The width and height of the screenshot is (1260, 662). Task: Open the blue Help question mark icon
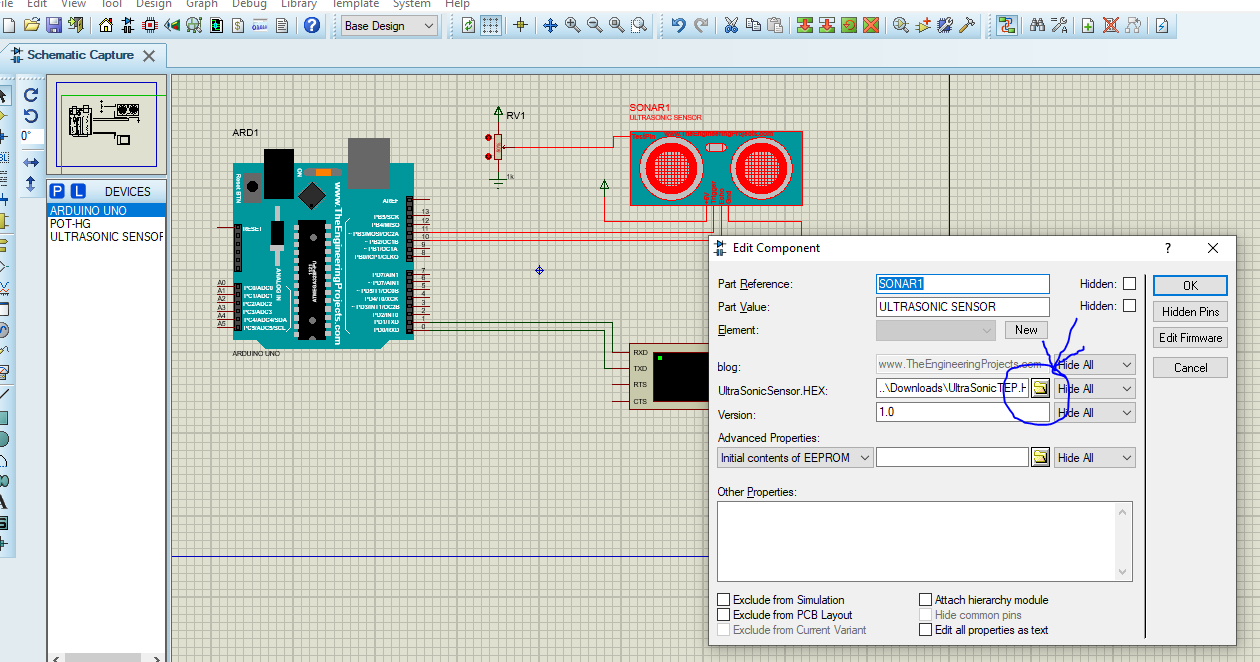coord(312,25)
